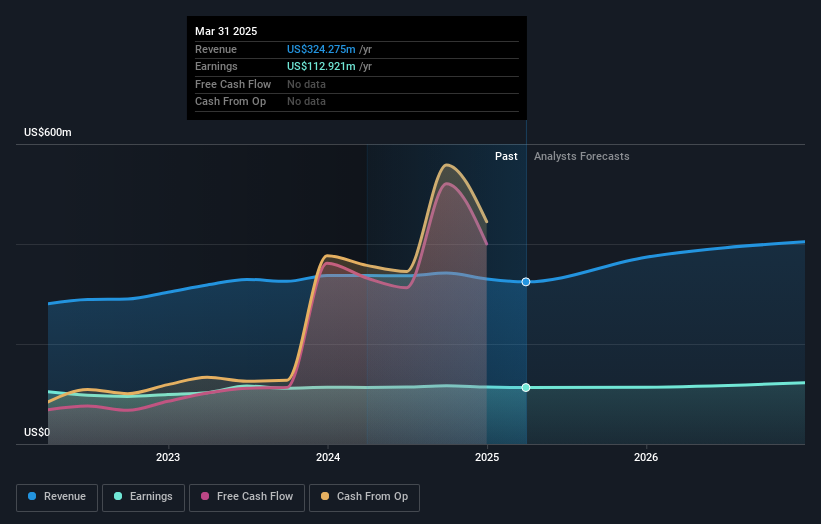The image size is (821, 524).
Task: Click the US$324.275m revenue value
Action: (x=321, y=49)
